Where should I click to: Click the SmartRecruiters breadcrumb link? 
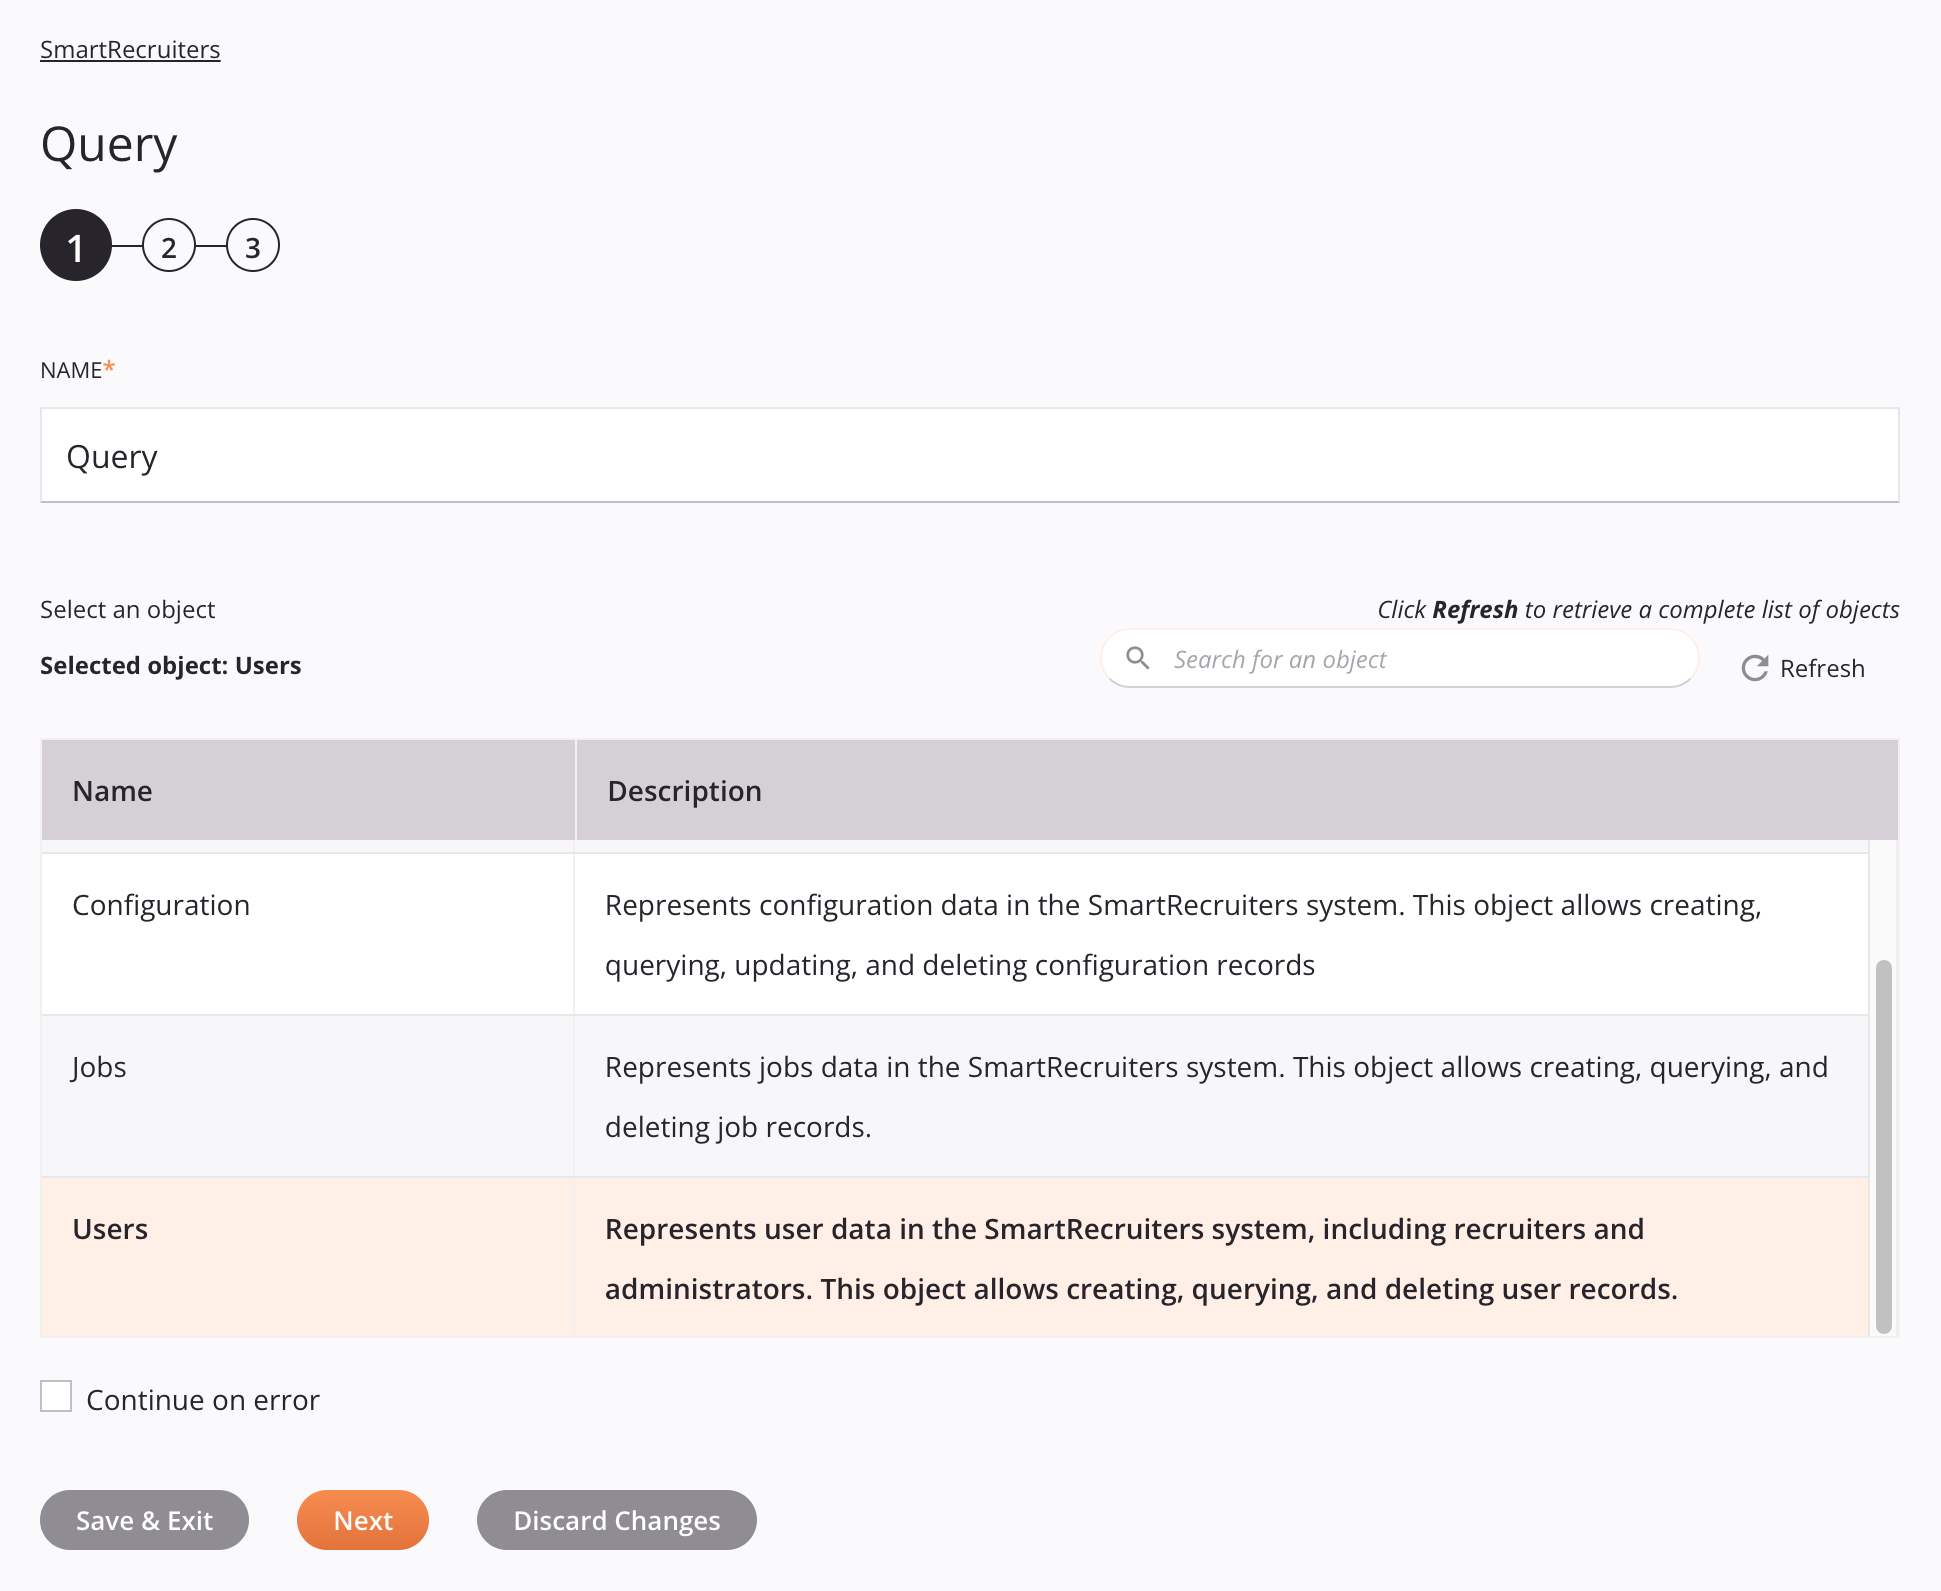(131, 48)
